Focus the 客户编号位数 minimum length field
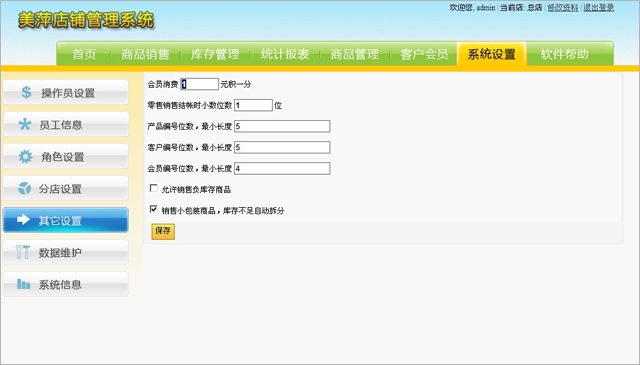The image size is (640, 365). click(x=282, y=147)
